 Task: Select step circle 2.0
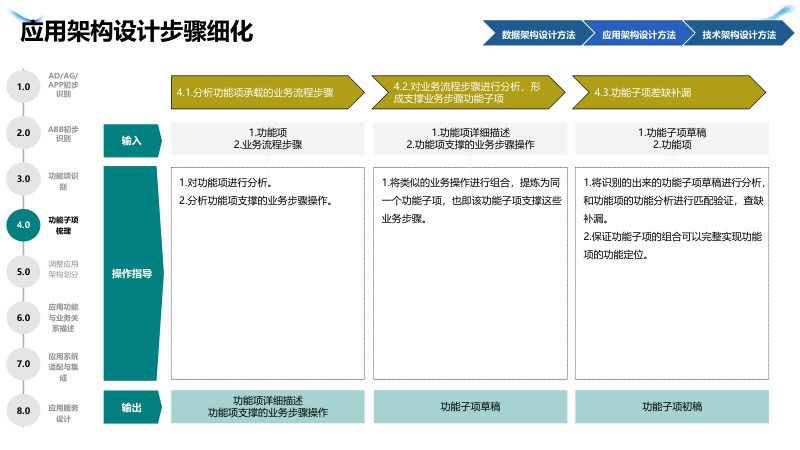(23, 133)
